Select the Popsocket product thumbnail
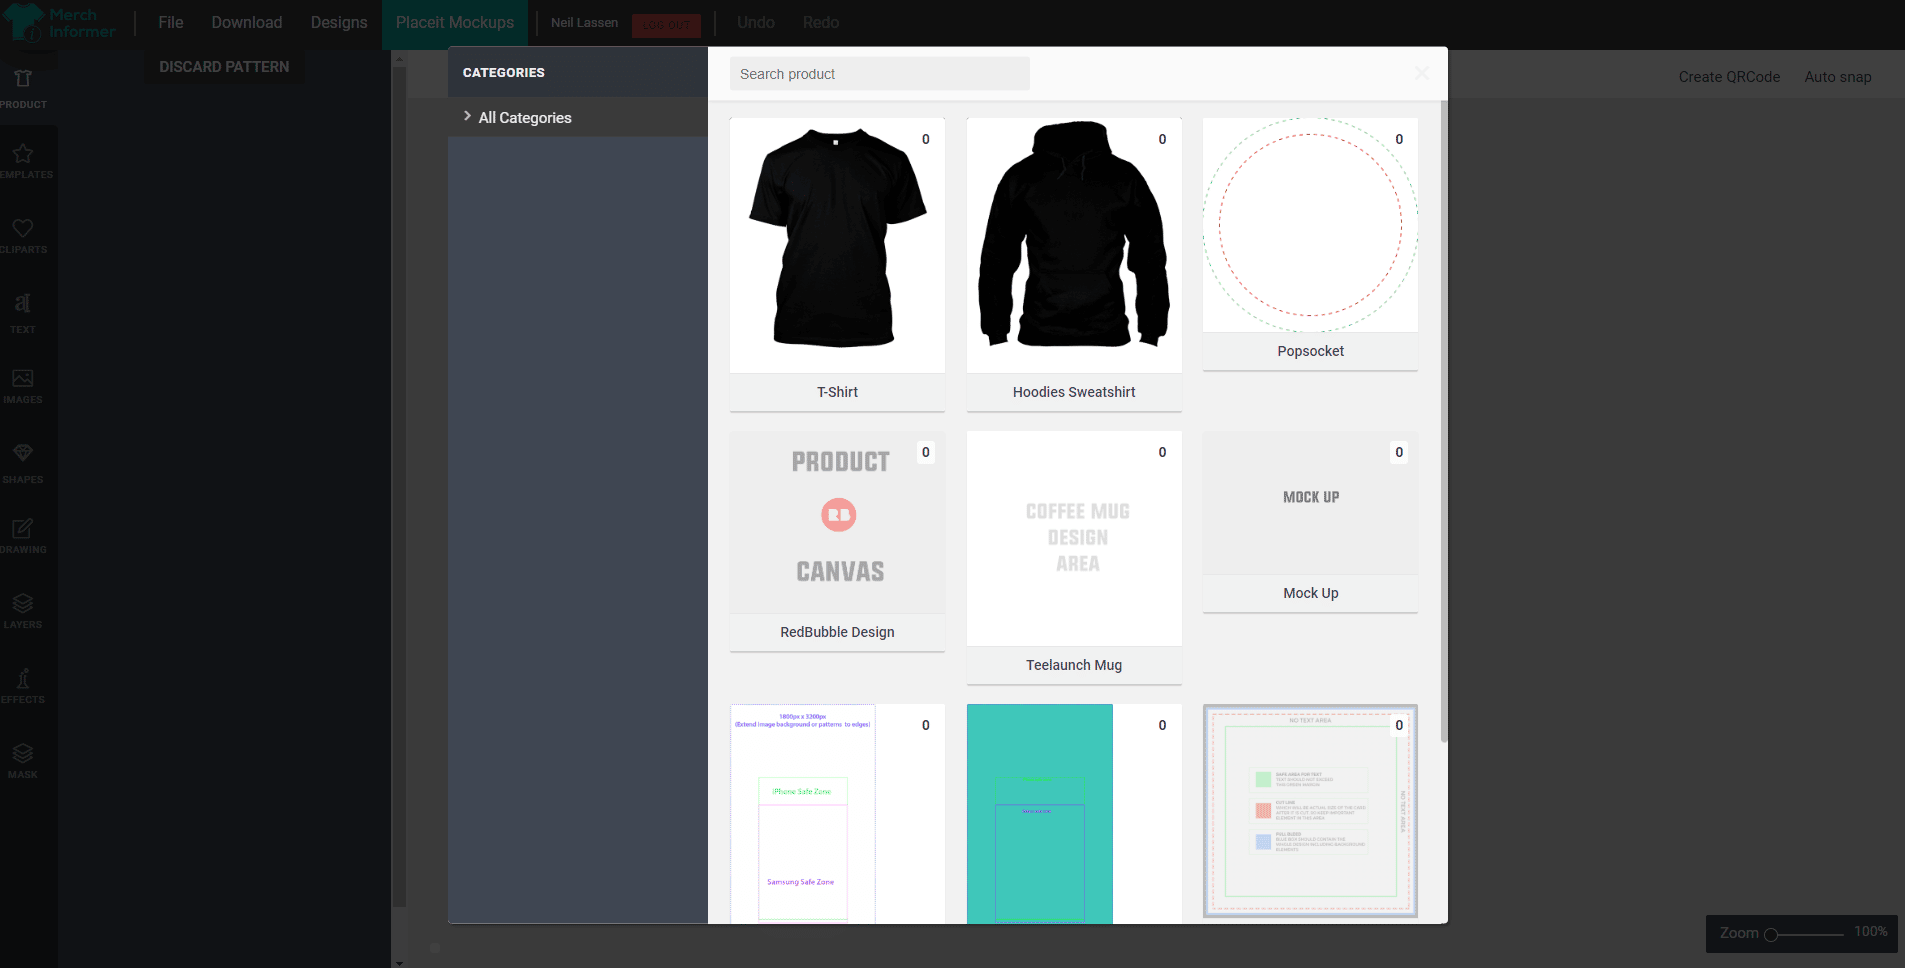1905x968 pixels. pyautogui.click(x=1310, y=225)
